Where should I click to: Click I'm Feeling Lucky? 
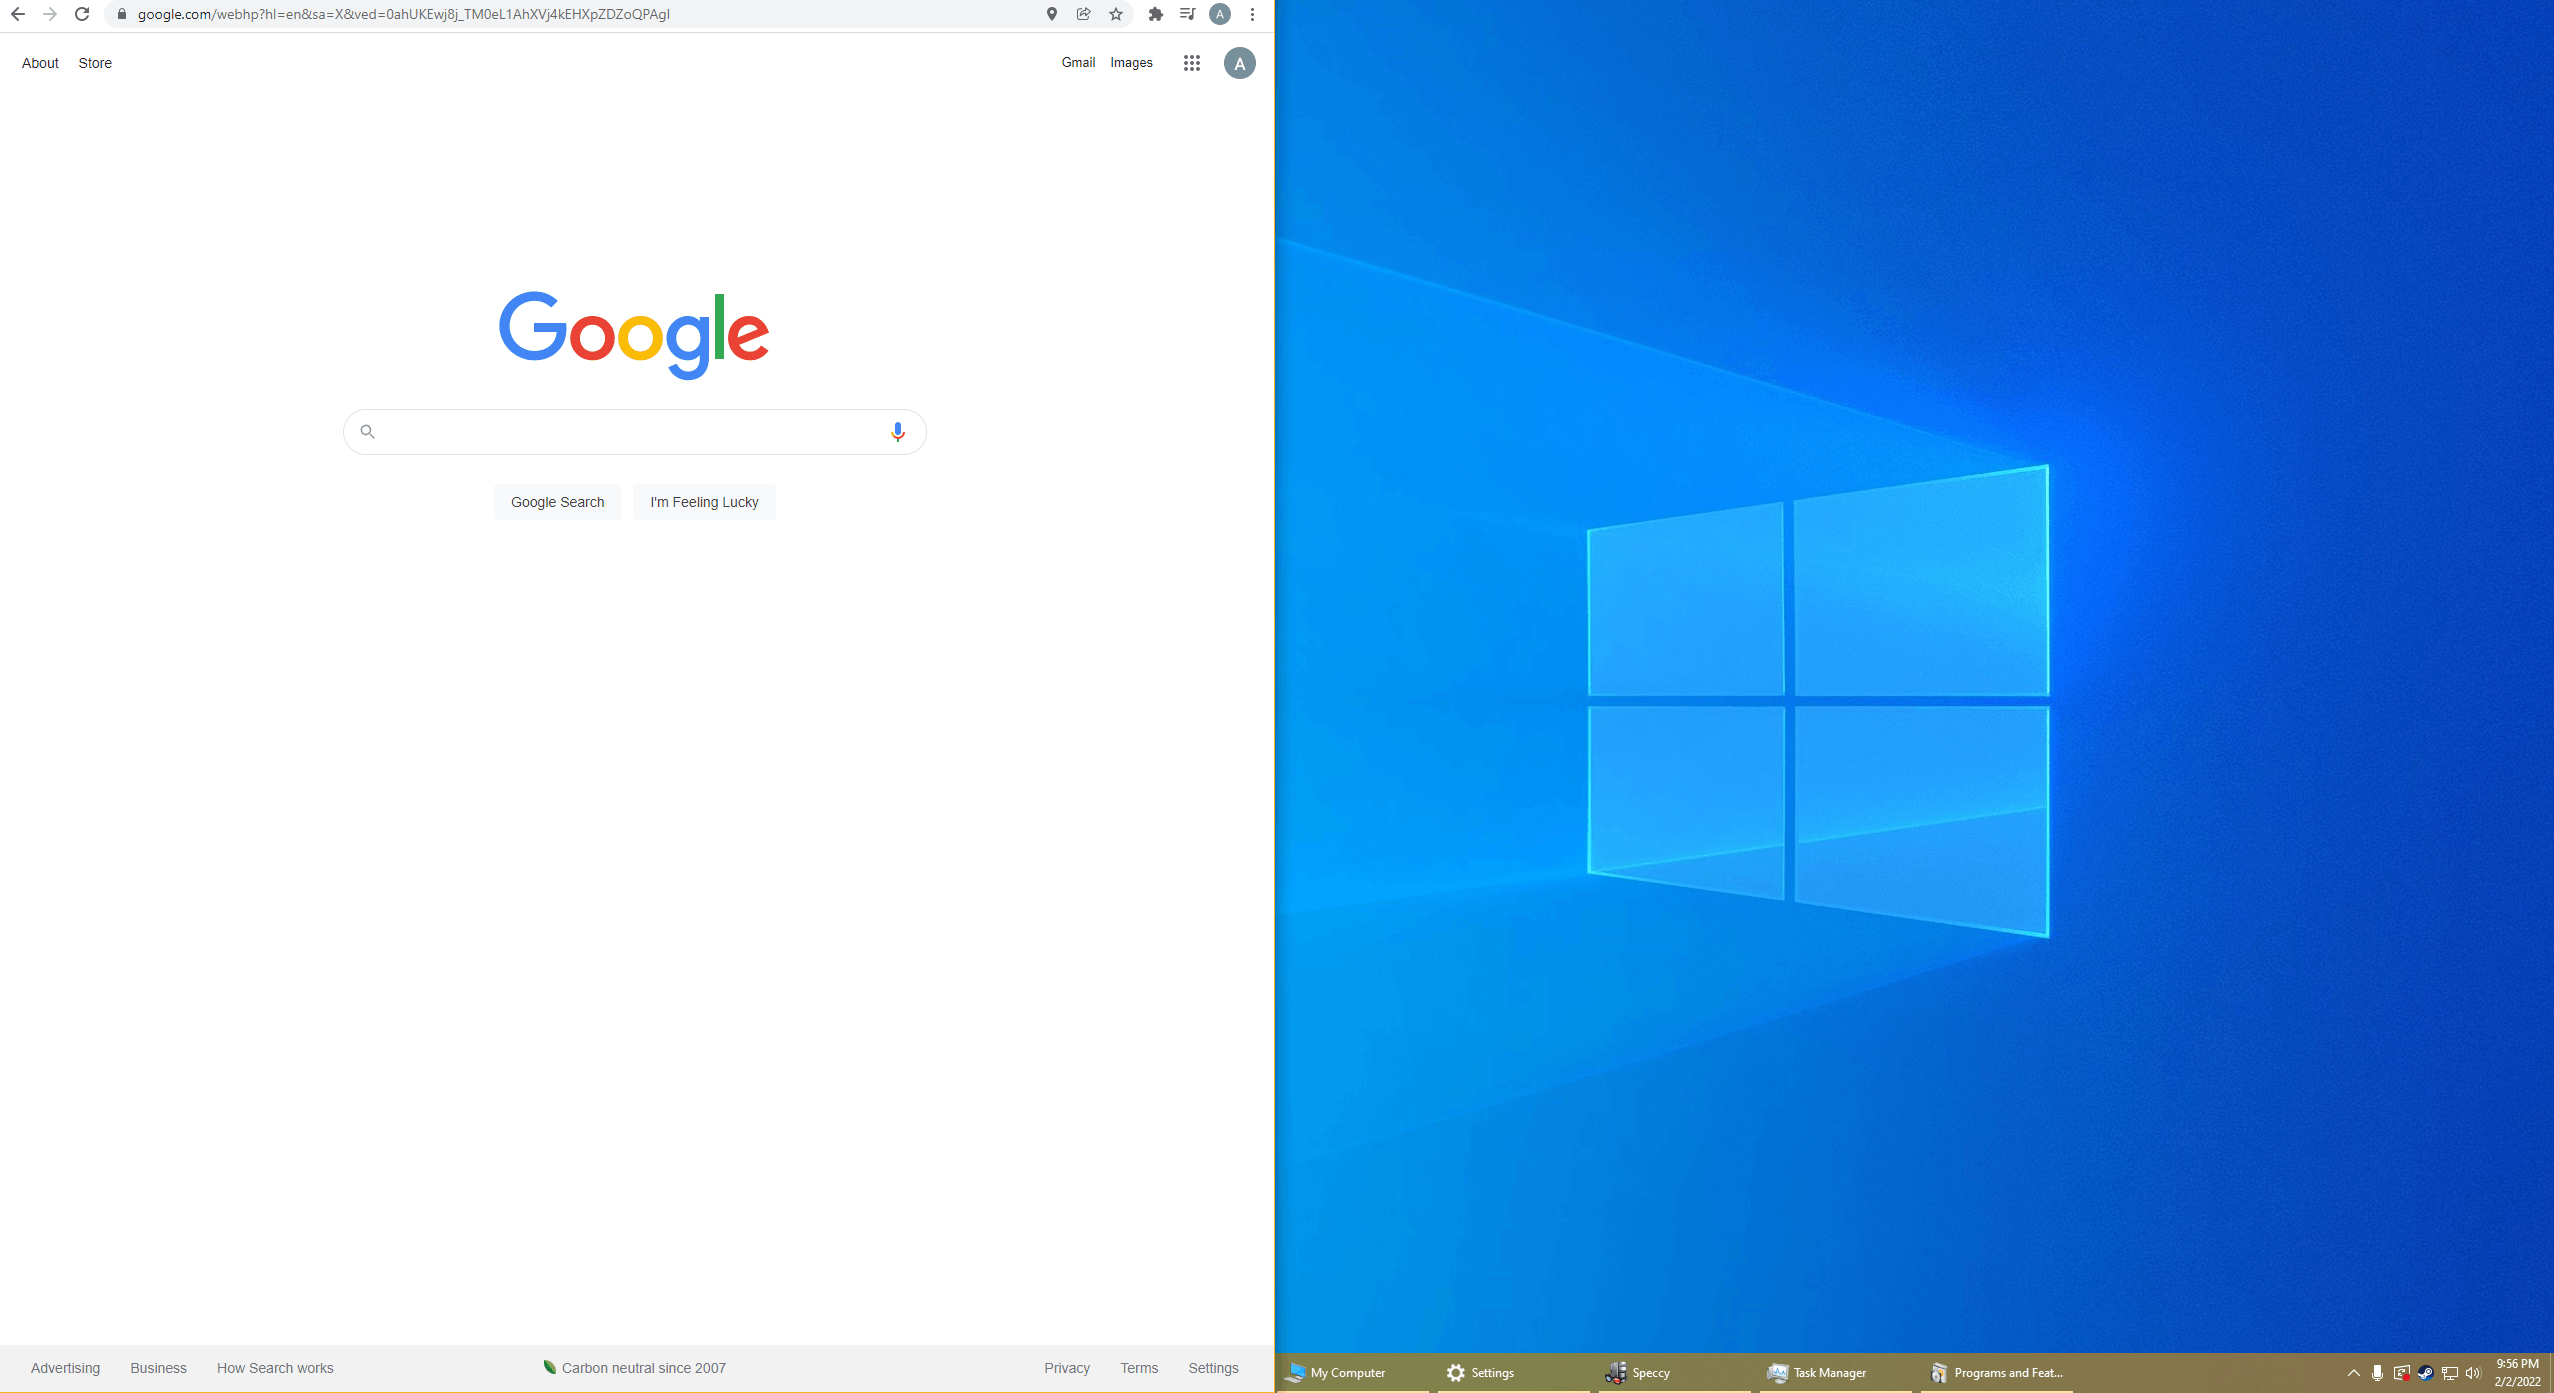point(704,502)
